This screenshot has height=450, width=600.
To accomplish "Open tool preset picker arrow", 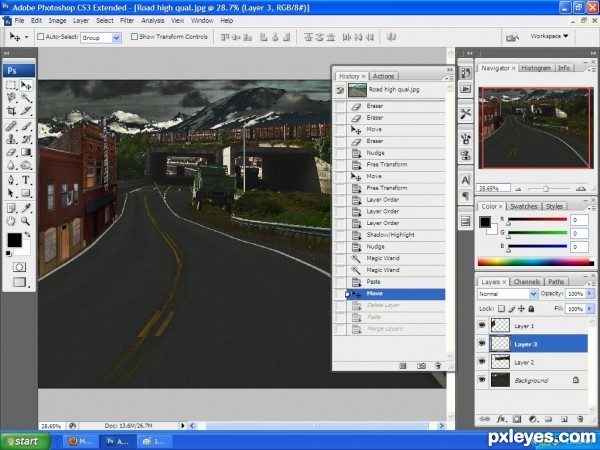I will coord(26,37).
